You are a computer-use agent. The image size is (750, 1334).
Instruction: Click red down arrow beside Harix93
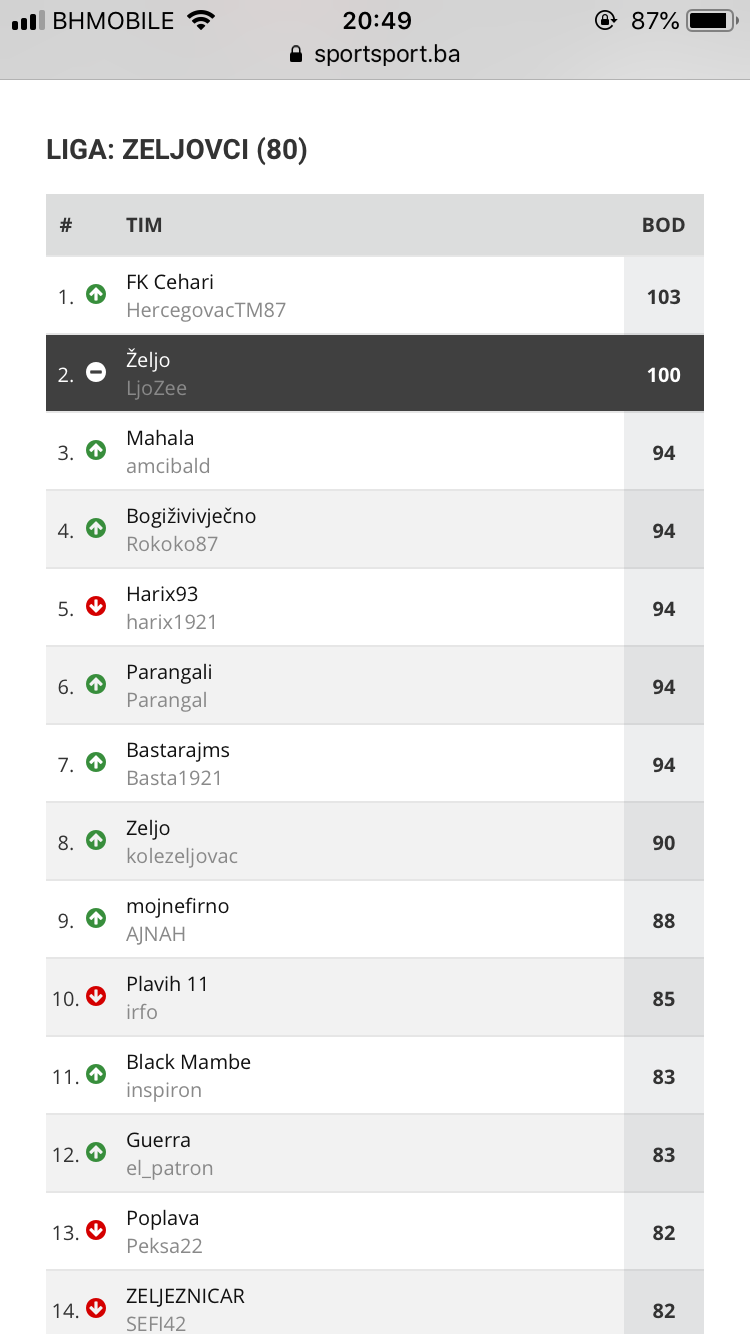(x=96, y=607)
